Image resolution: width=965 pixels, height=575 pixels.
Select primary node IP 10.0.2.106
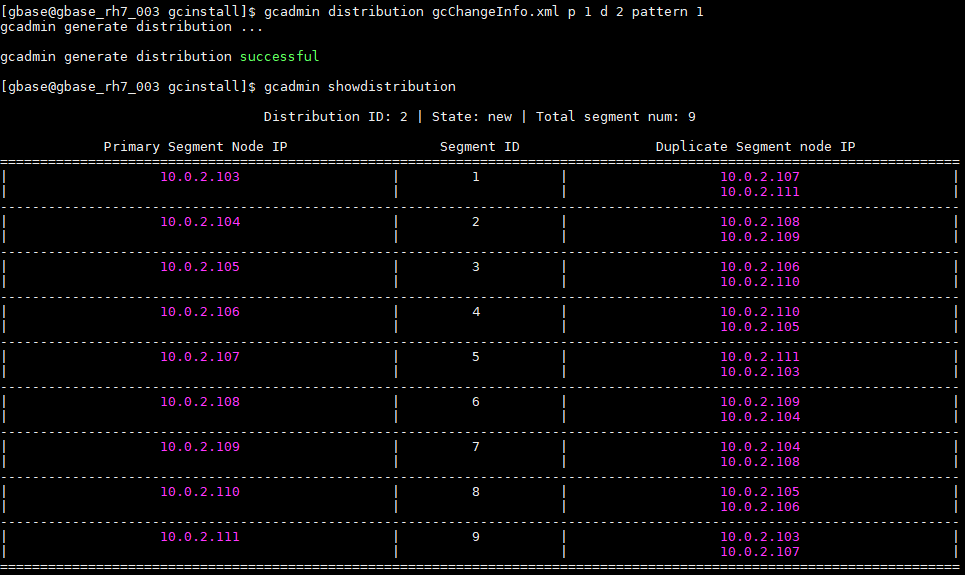(200, 312)
